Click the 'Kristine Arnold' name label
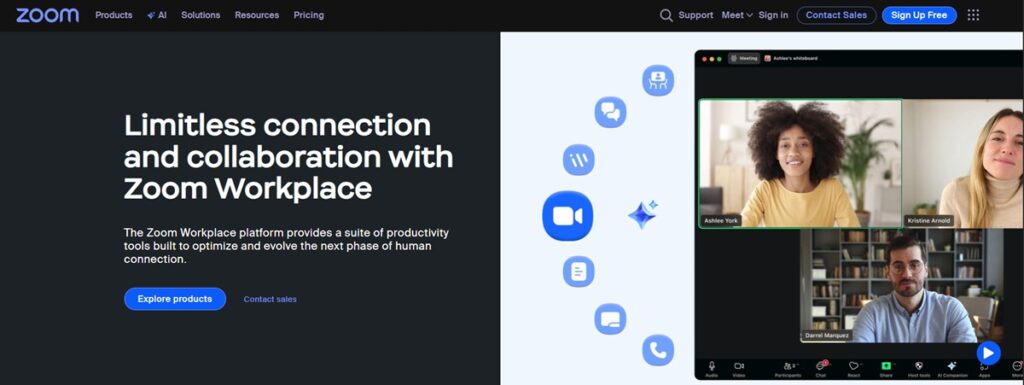Image resolution: width=1024 pixels, height=385 pixels. point(930,221)
